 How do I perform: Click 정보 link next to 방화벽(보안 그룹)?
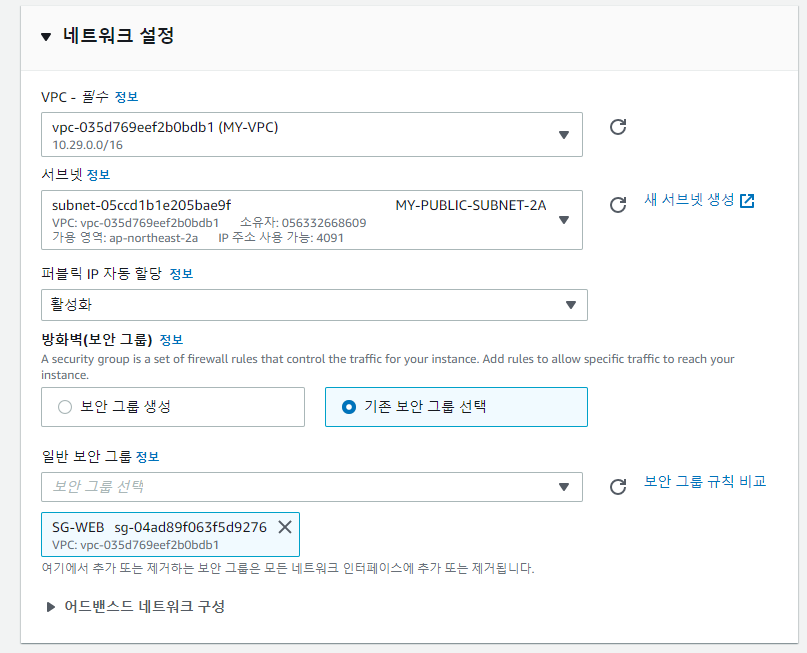[171, 340]
